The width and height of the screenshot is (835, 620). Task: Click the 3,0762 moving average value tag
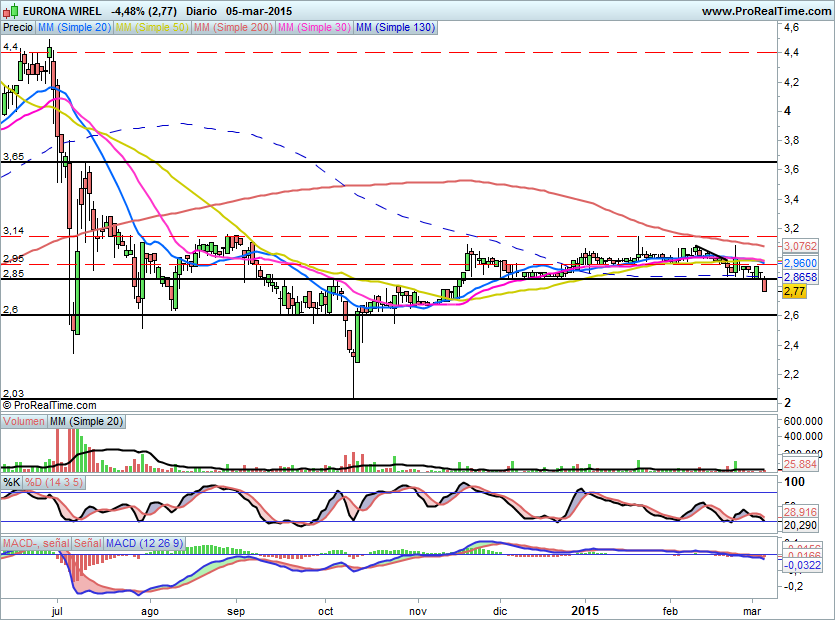[x=800, y=246]
